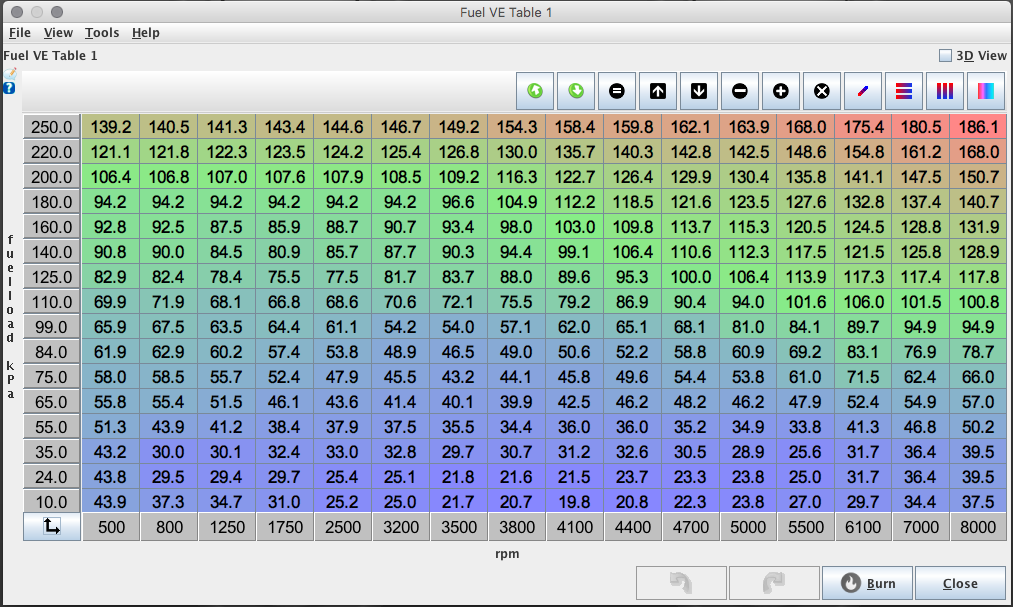Click the equals sign toolbar button
The image size is (1013, 607).
(x=617, y=91)
